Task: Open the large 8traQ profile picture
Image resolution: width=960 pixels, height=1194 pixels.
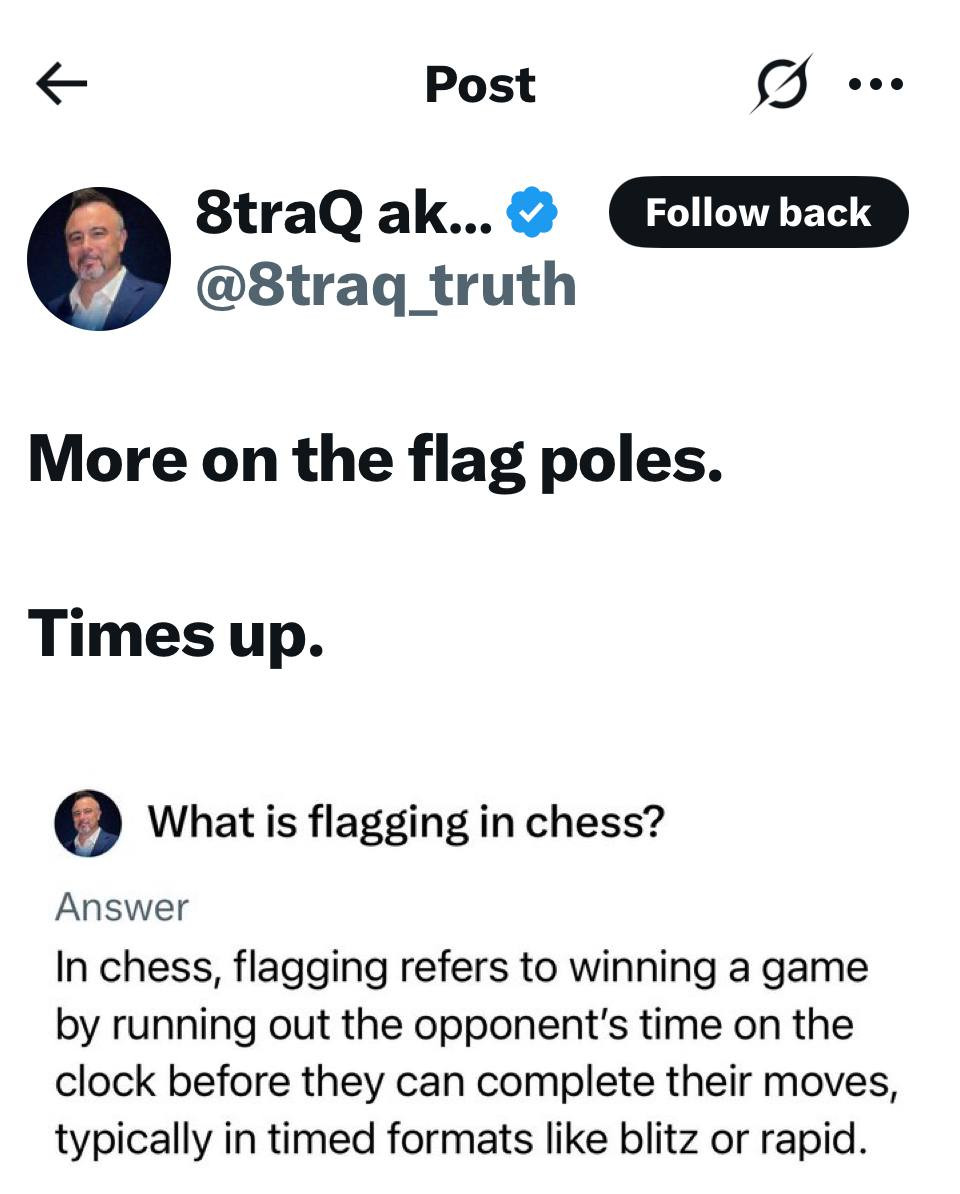Action: click(99, 259)
